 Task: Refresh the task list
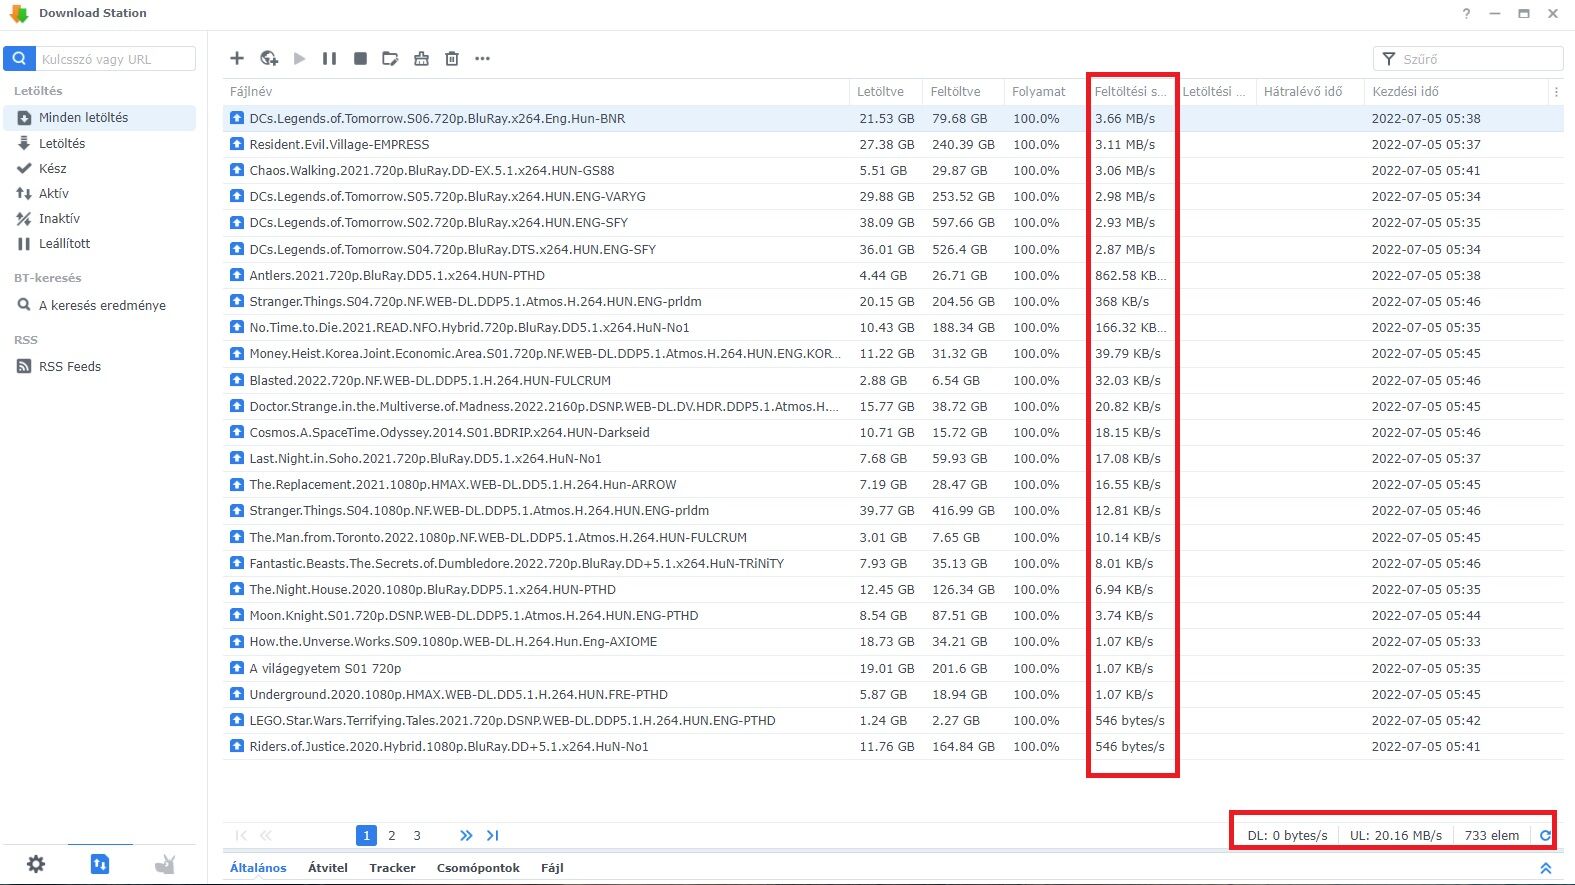(1545, 835)
